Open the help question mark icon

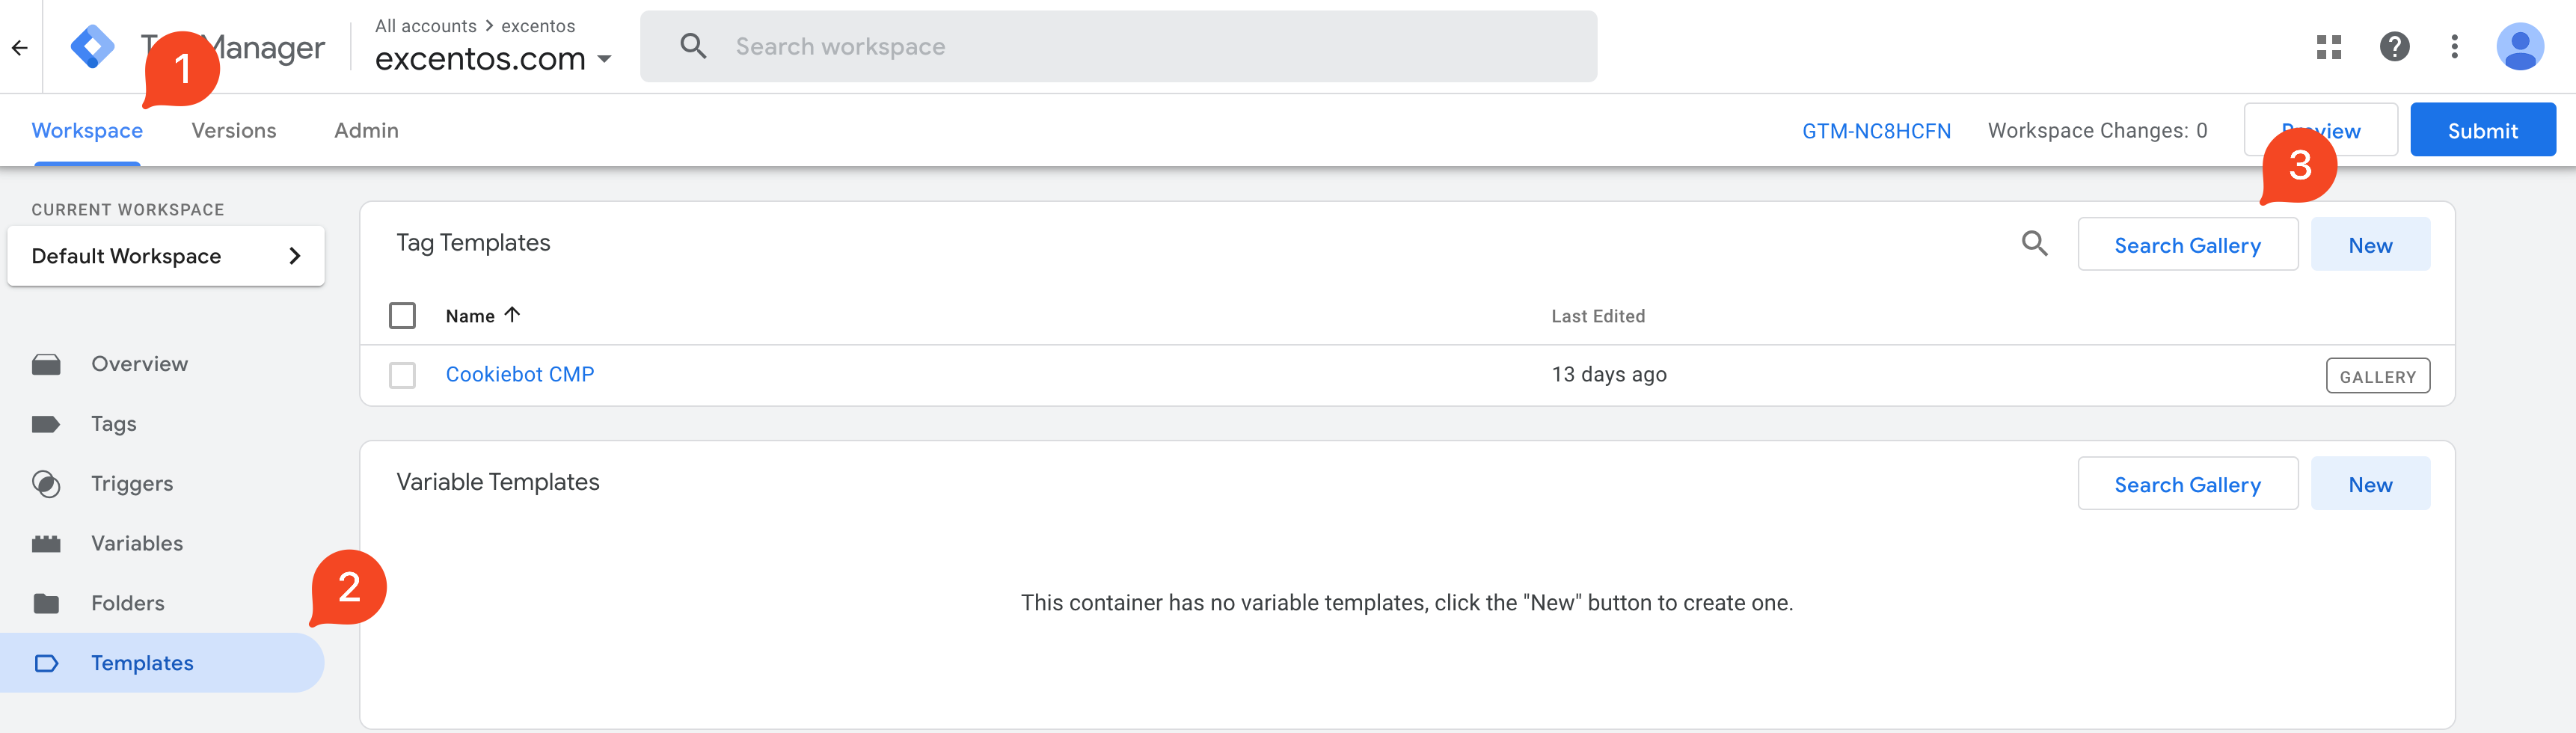point(2394,46)
